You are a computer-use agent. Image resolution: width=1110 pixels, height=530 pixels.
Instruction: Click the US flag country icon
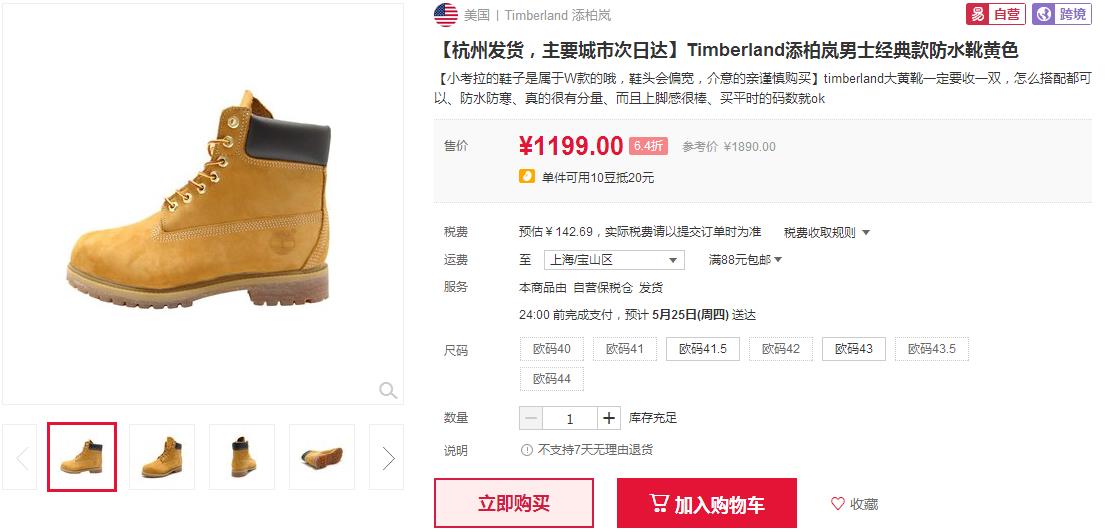[446, 15]
